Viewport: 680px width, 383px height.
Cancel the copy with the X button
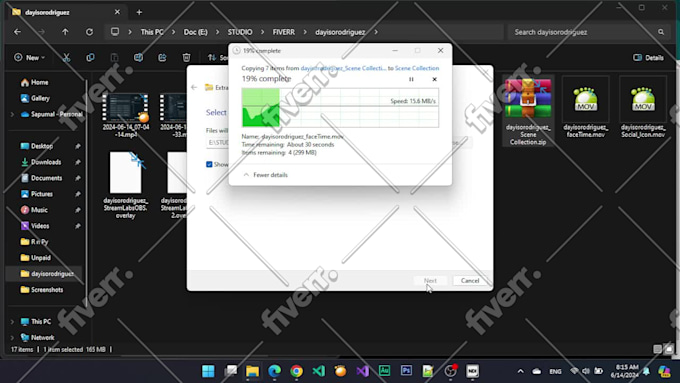[435, 79]
